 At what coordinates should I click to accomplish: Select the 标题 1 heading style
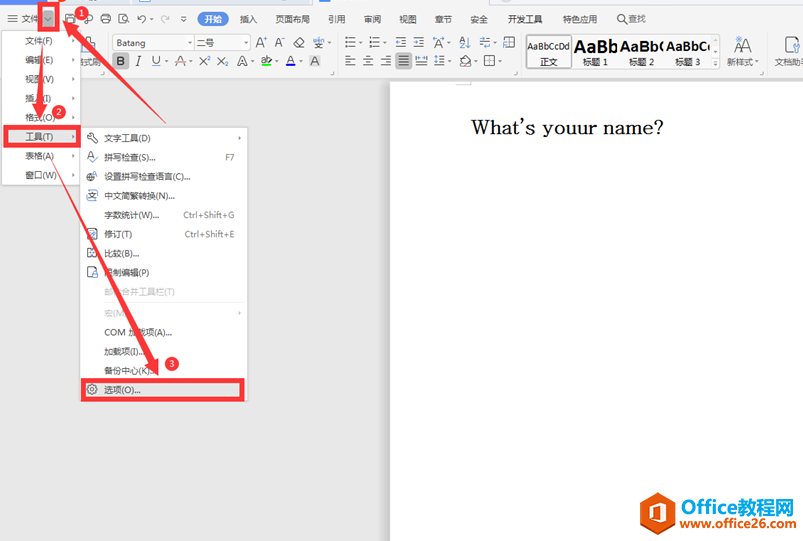click(x=595, y=51)
